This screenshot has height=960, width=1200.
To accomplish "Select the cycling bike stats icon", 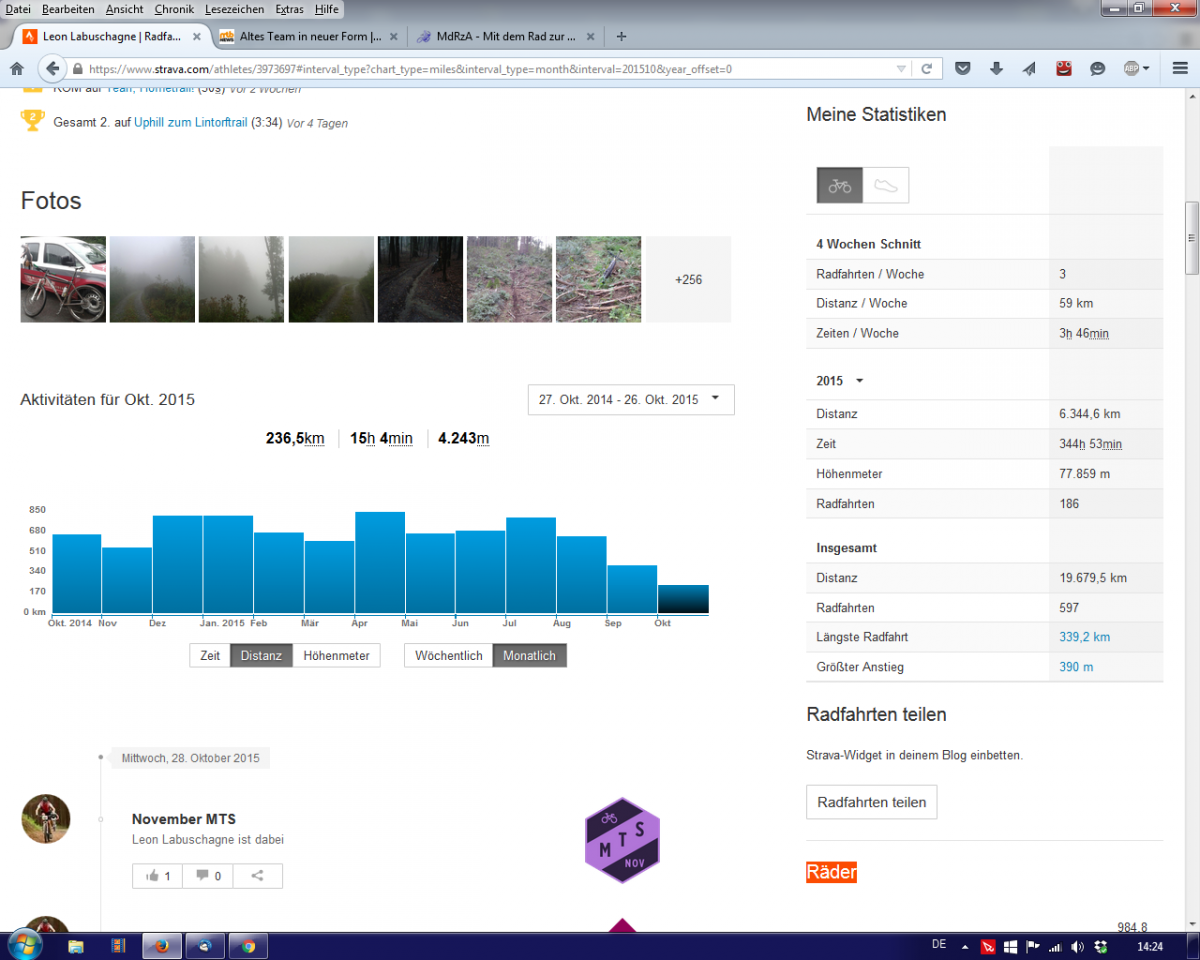I will (x=839, y=186).
